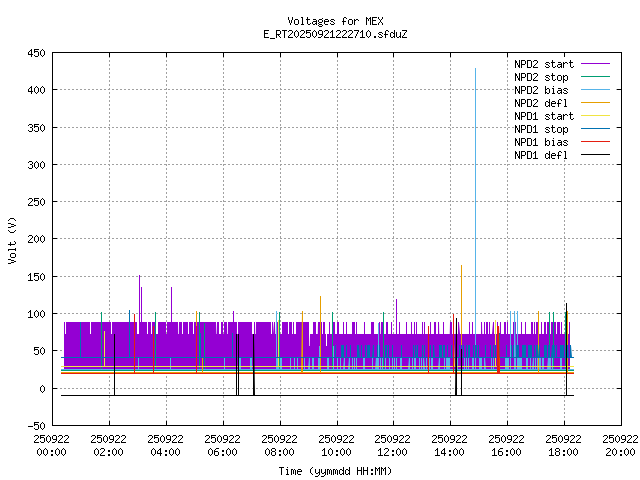Viewport: 640px width, 480px height.
Task: Click the E_RT20250921222710.sfduZ file name subtitle
Action: click(334, 34)
